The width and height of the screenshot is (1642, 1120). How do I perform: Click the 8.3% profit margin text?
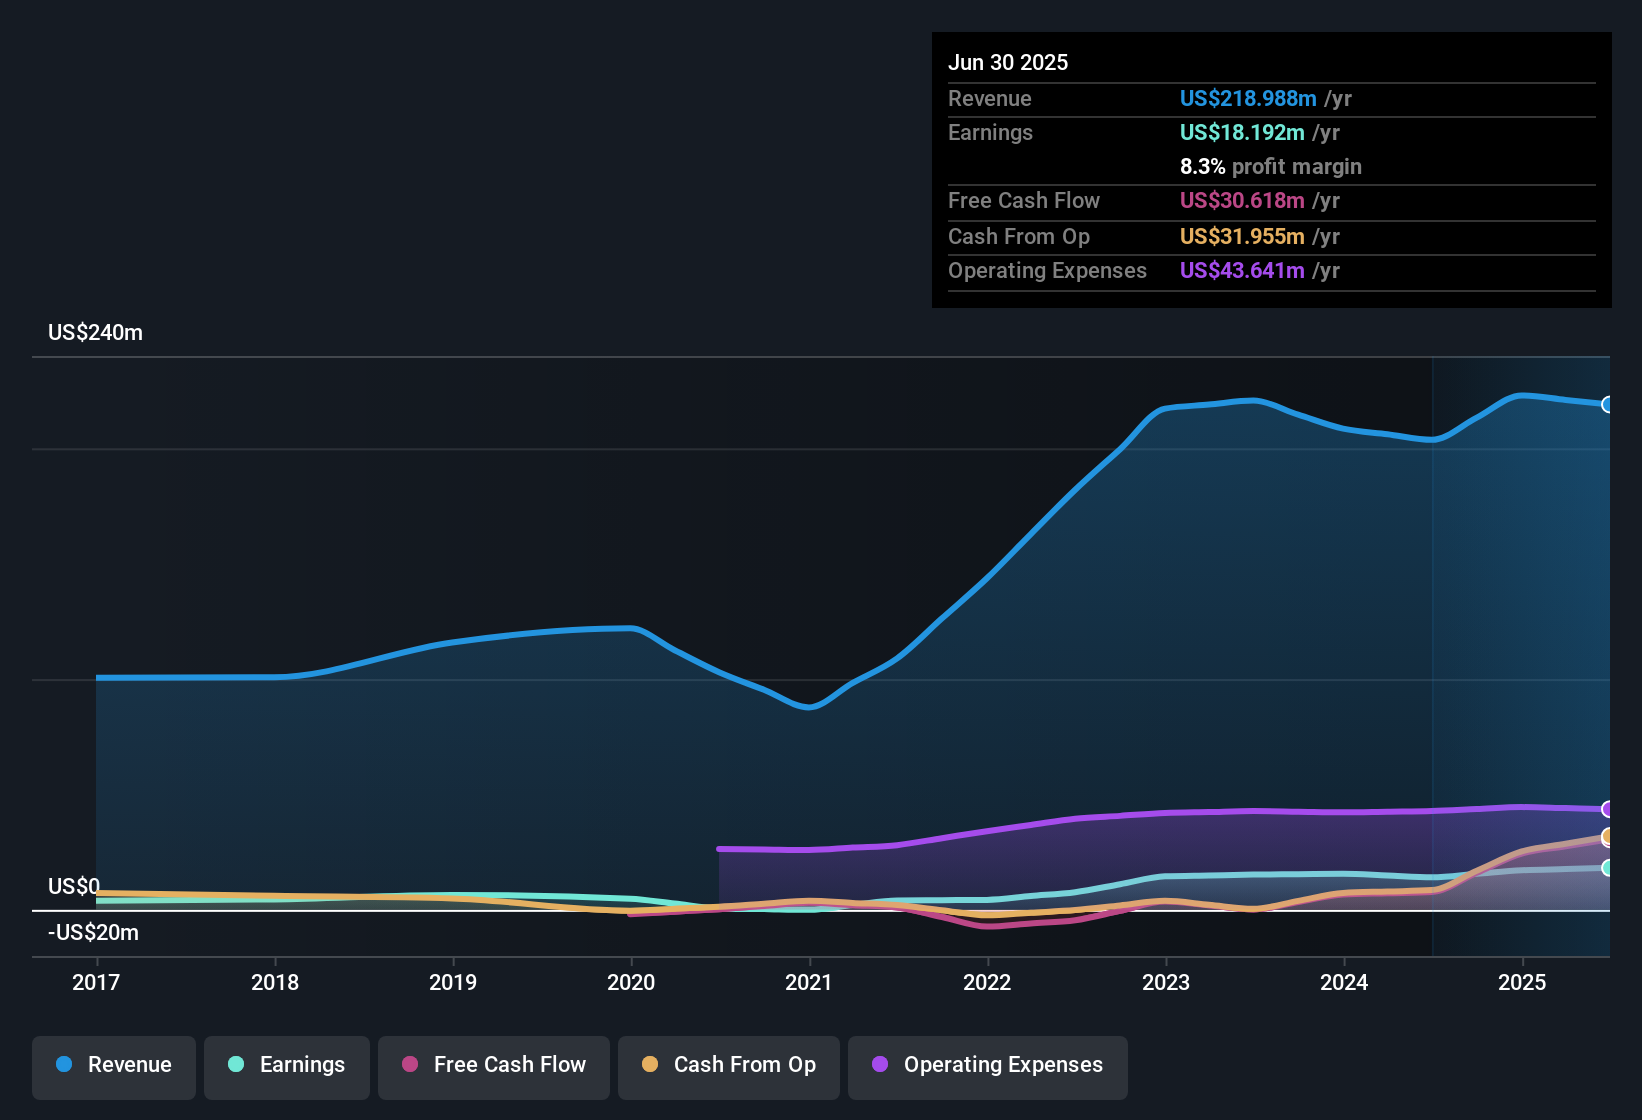[1270, 167]
